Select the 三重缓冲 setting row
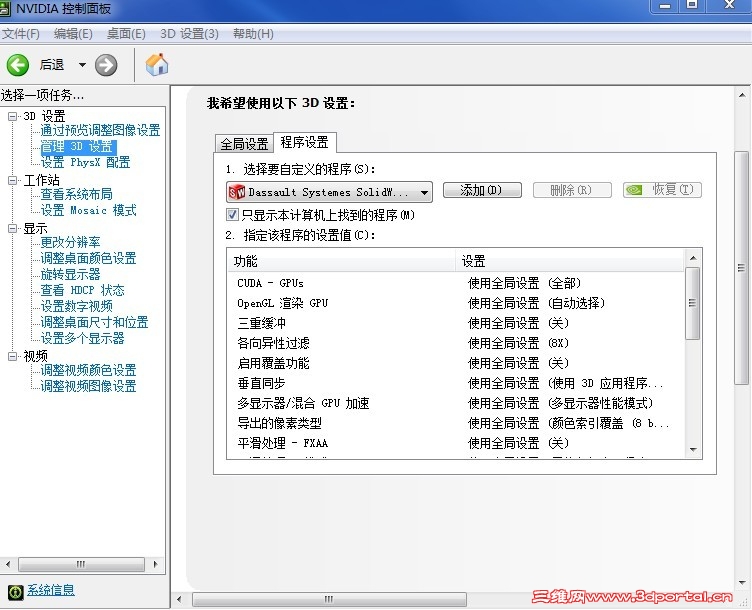Image resolution: width=752 pixels, height=610 pixels. pos(456,323)
